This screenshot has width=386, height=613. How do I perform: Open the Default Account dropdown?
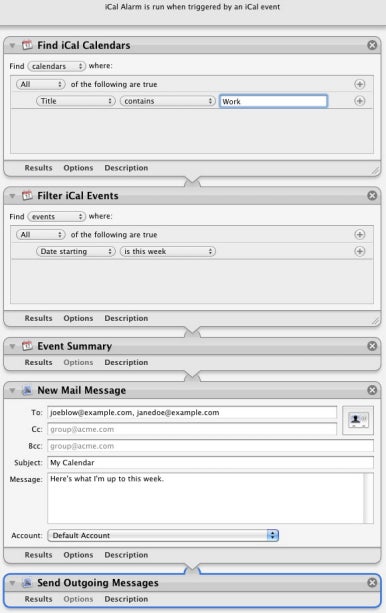point(163,535)
